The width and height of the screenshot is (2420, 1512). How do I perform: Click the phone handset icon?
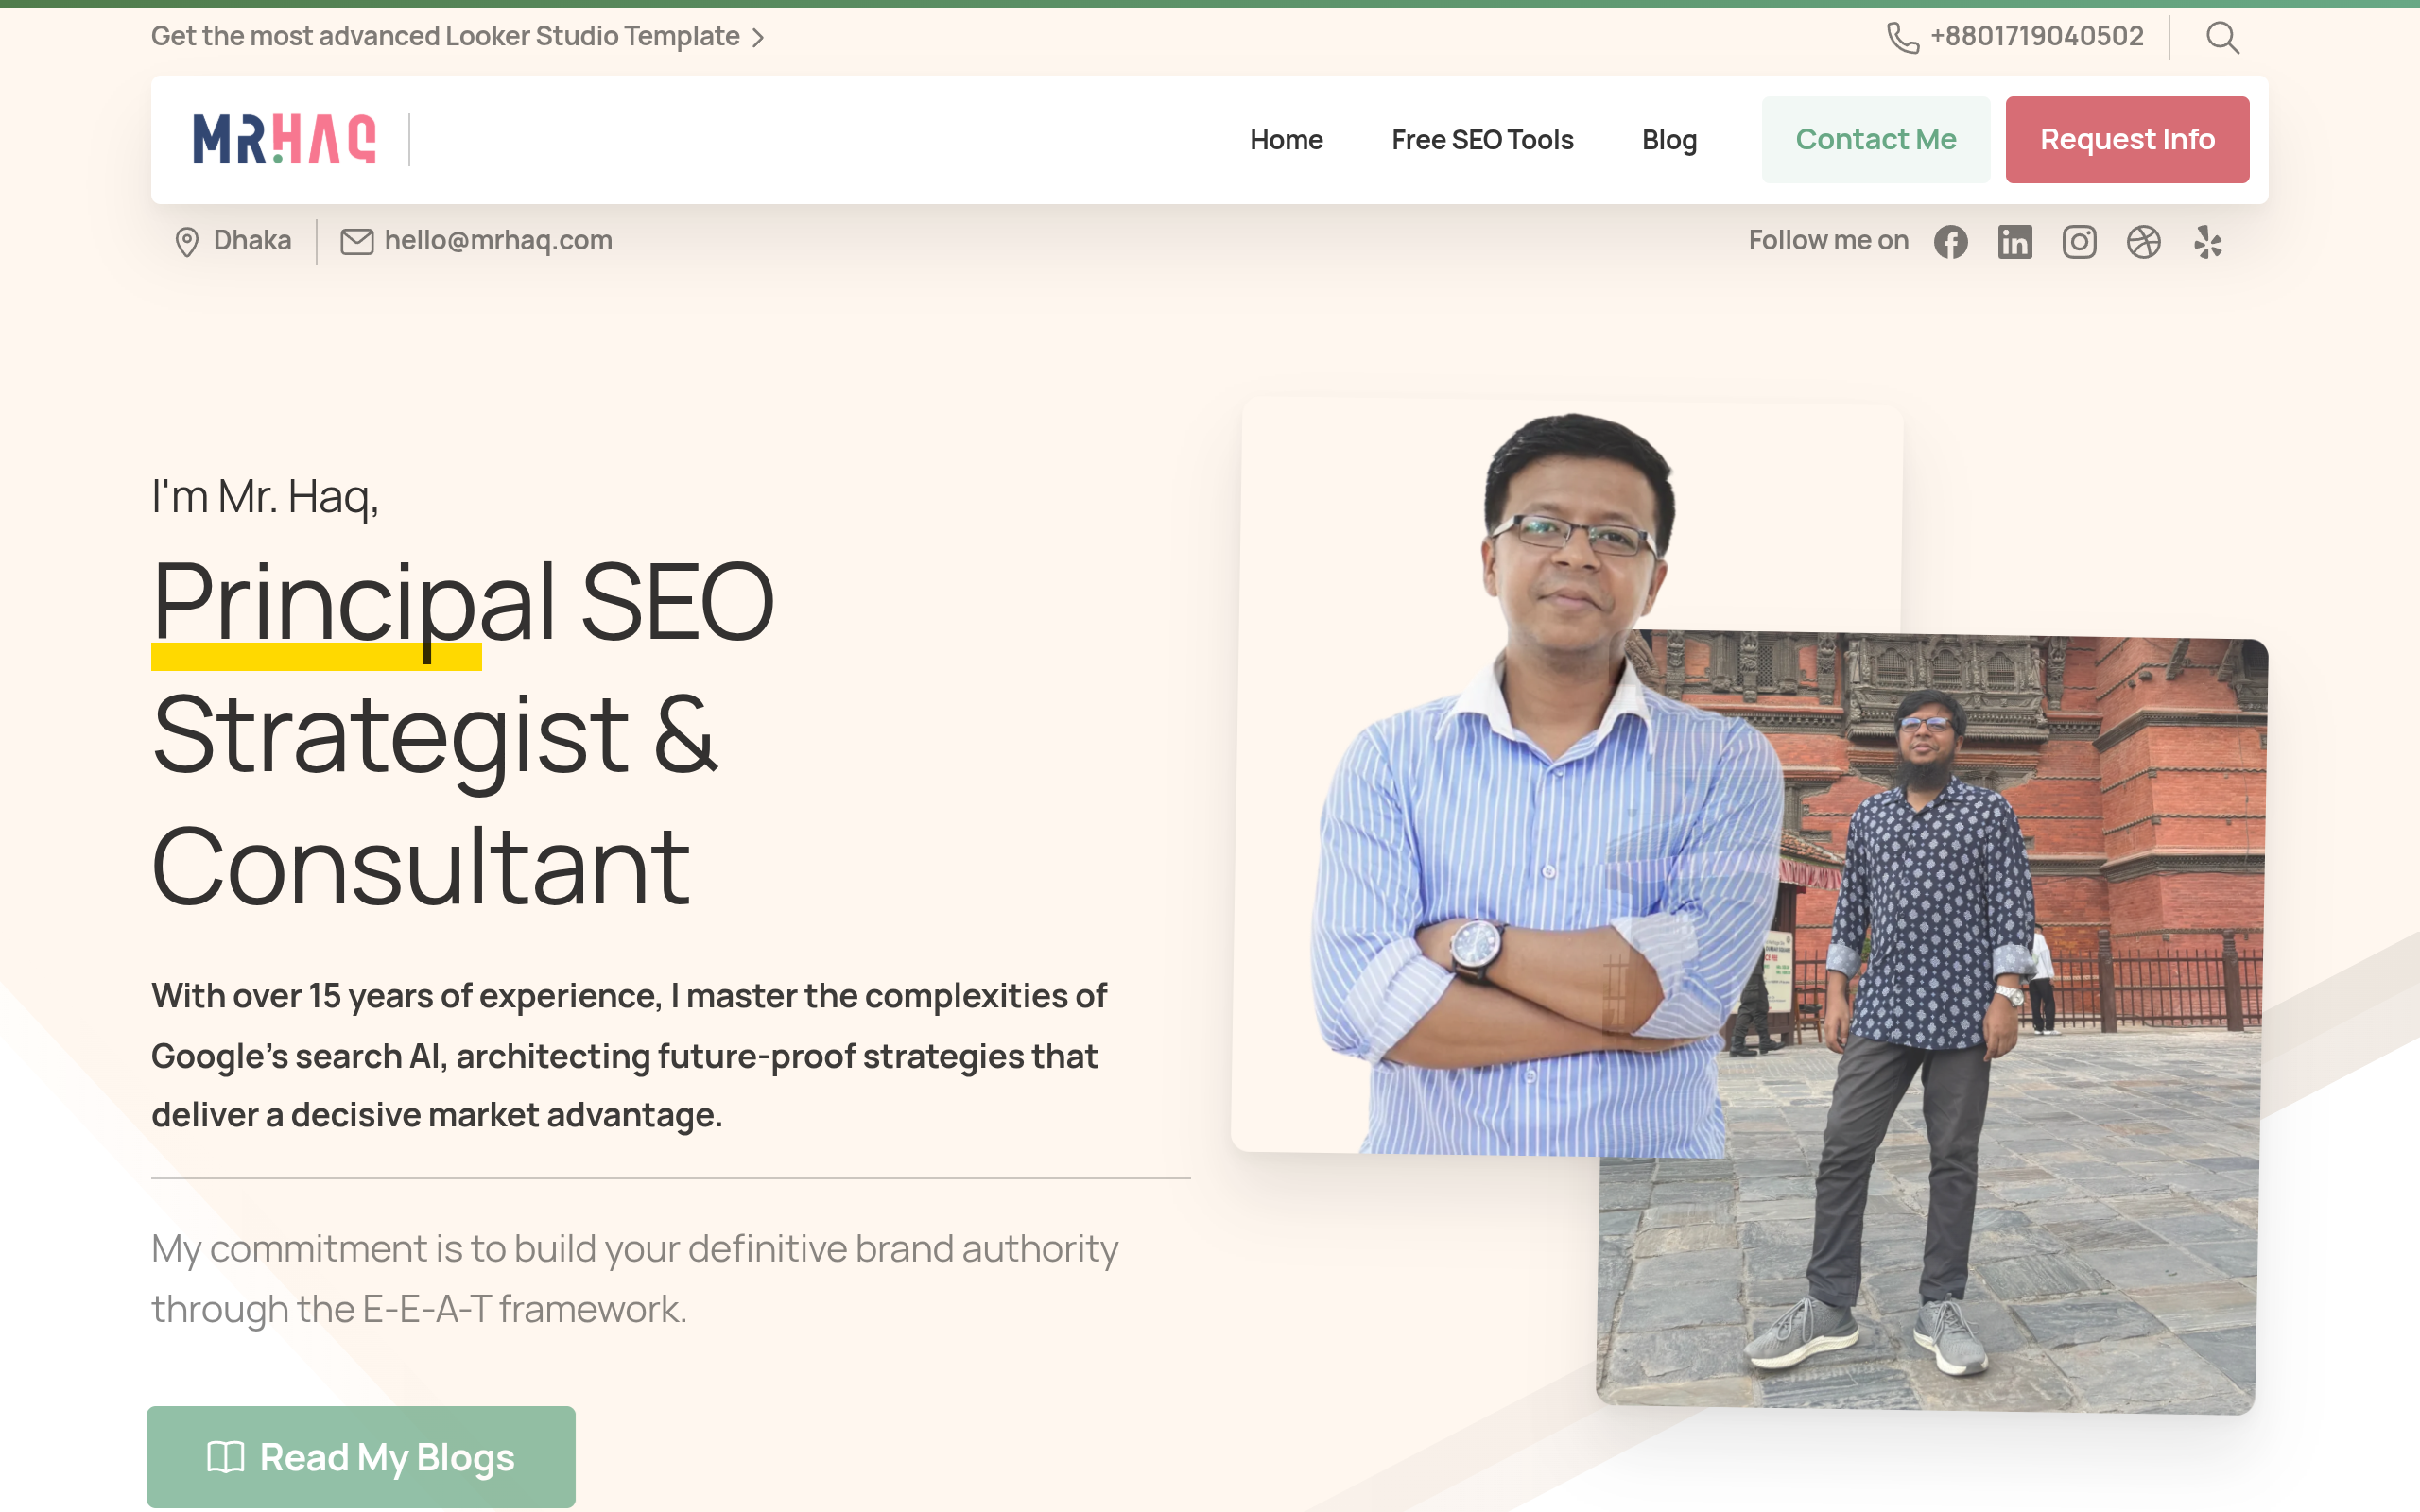pos(1902,38)
